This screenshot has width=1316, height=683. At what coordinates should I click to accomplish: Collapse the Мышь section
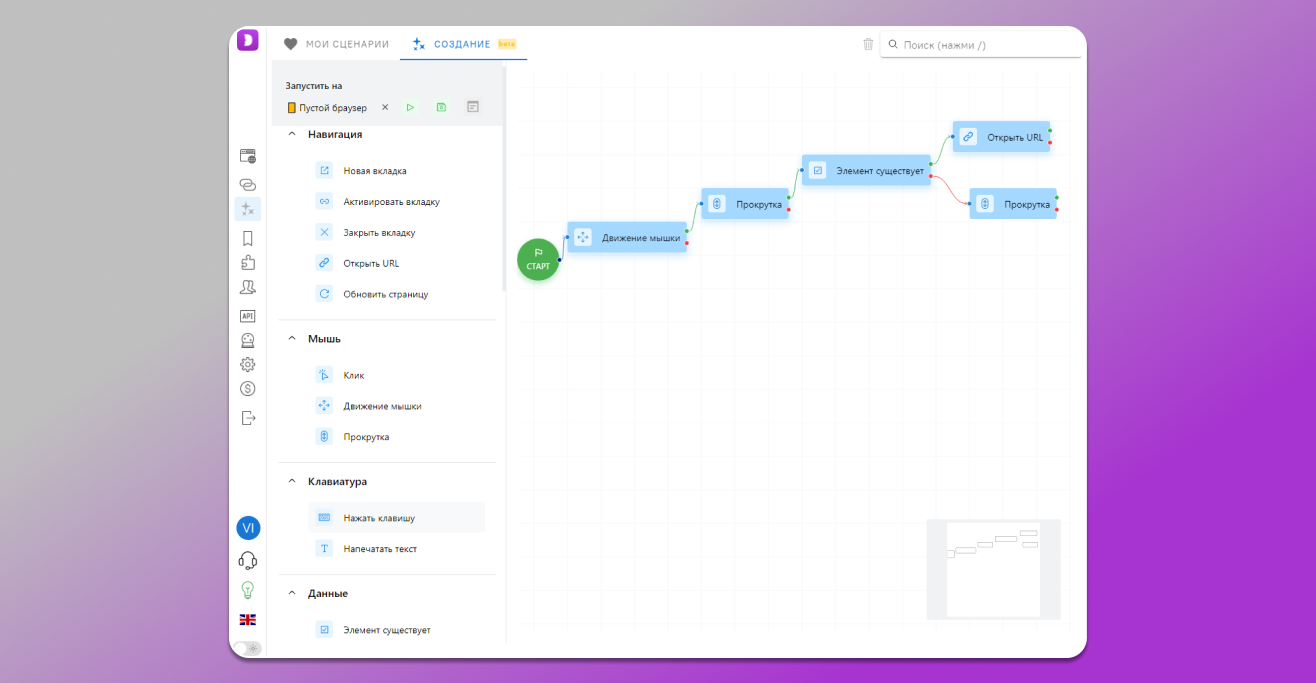point(292,339)
